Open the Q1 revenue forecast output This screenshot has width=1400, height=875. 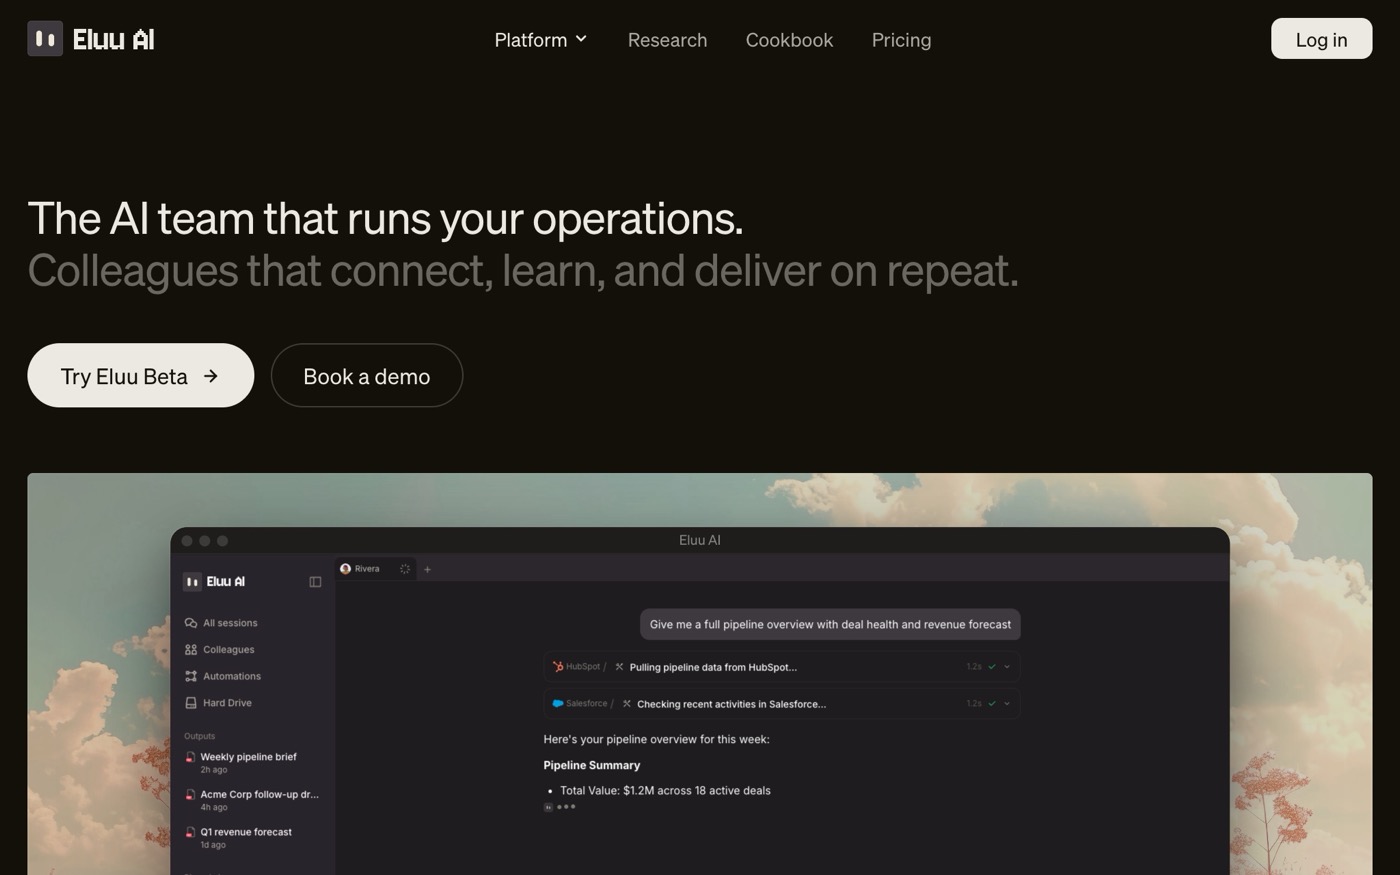(x=239, y=837)
